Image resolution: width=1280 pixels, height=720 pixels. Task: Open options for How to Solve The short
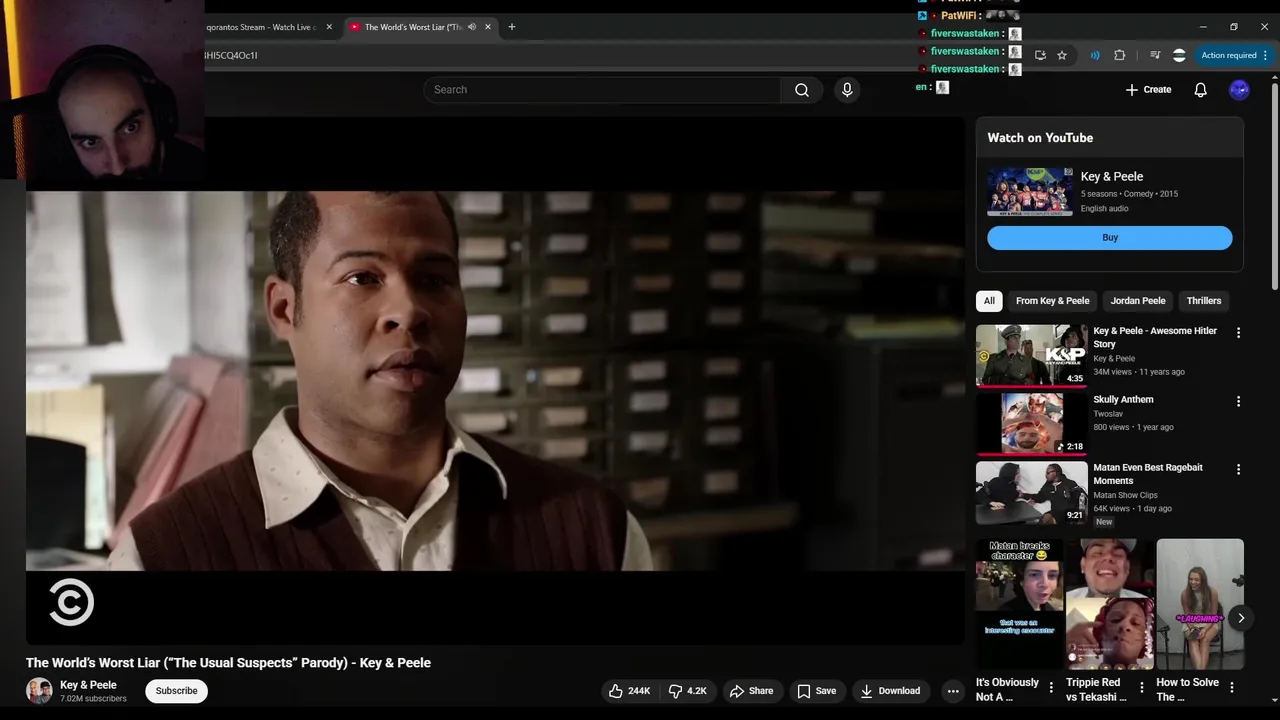tap(1232, 687)
